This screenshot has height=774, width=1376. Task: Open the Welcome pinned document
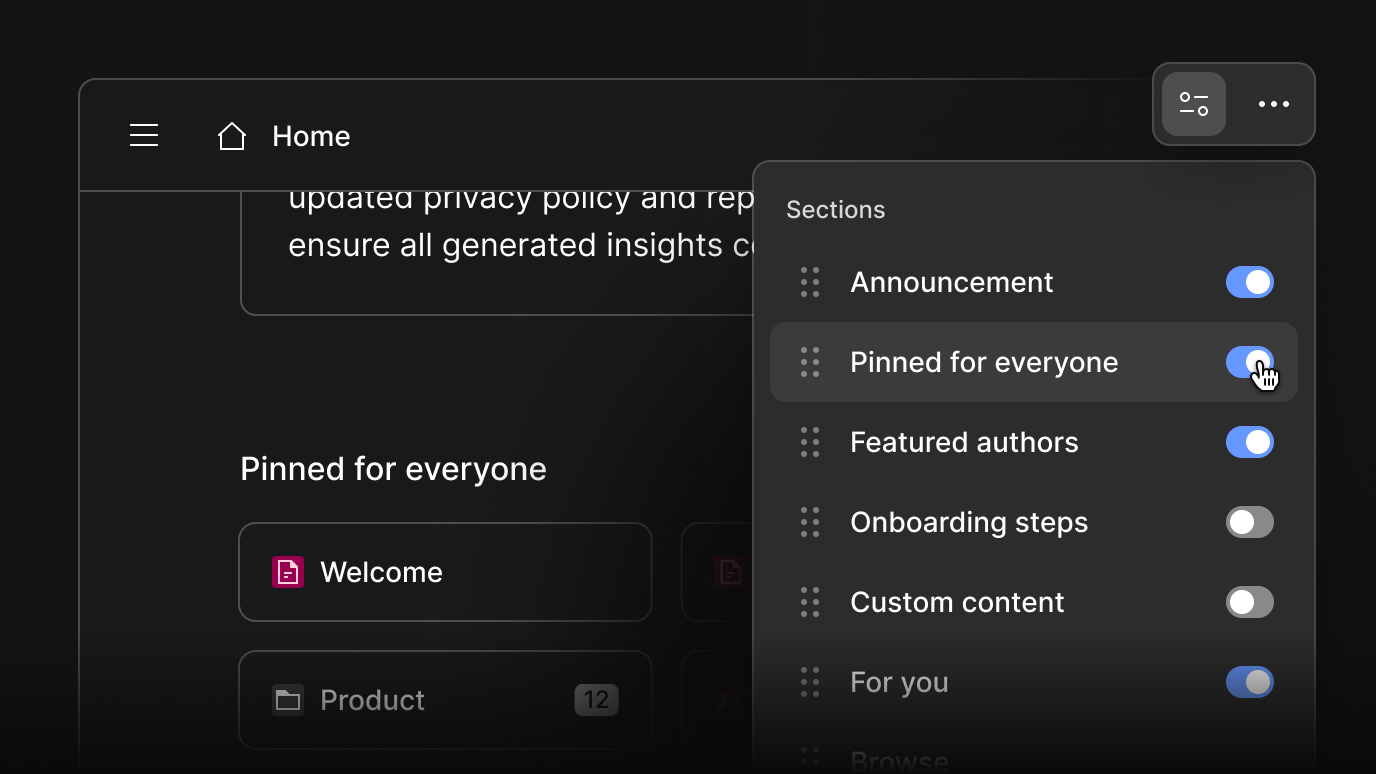coord(445,572)
